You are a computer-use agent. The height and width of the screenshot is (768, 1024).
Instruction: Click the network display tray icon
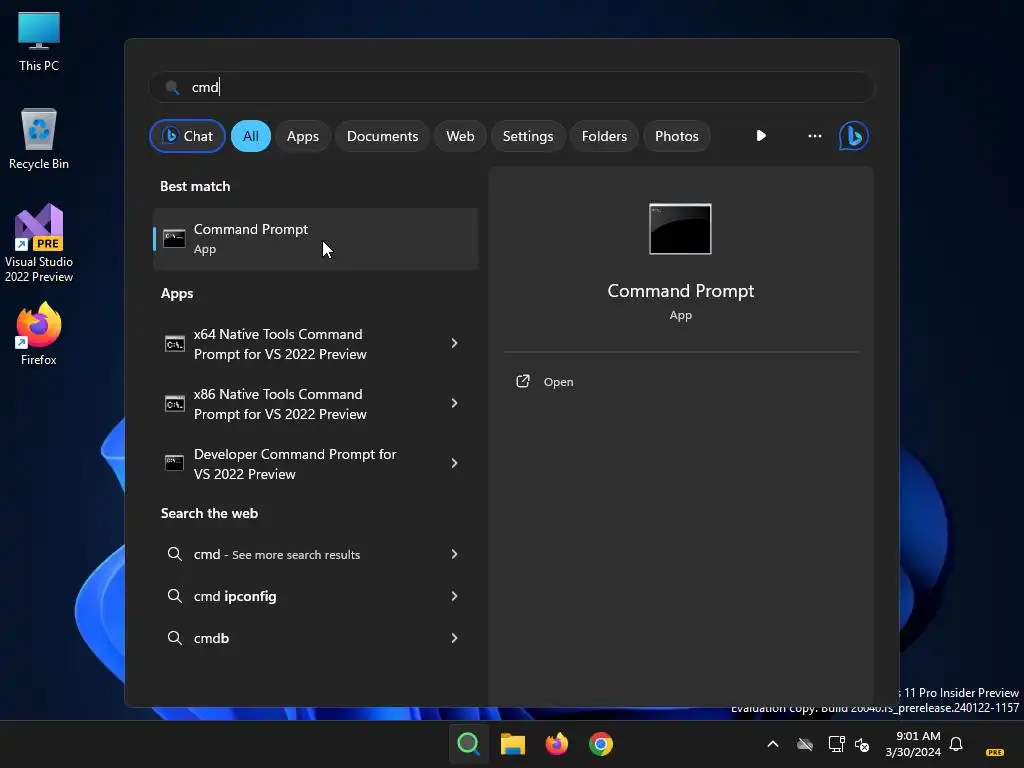tap(836, 744)
